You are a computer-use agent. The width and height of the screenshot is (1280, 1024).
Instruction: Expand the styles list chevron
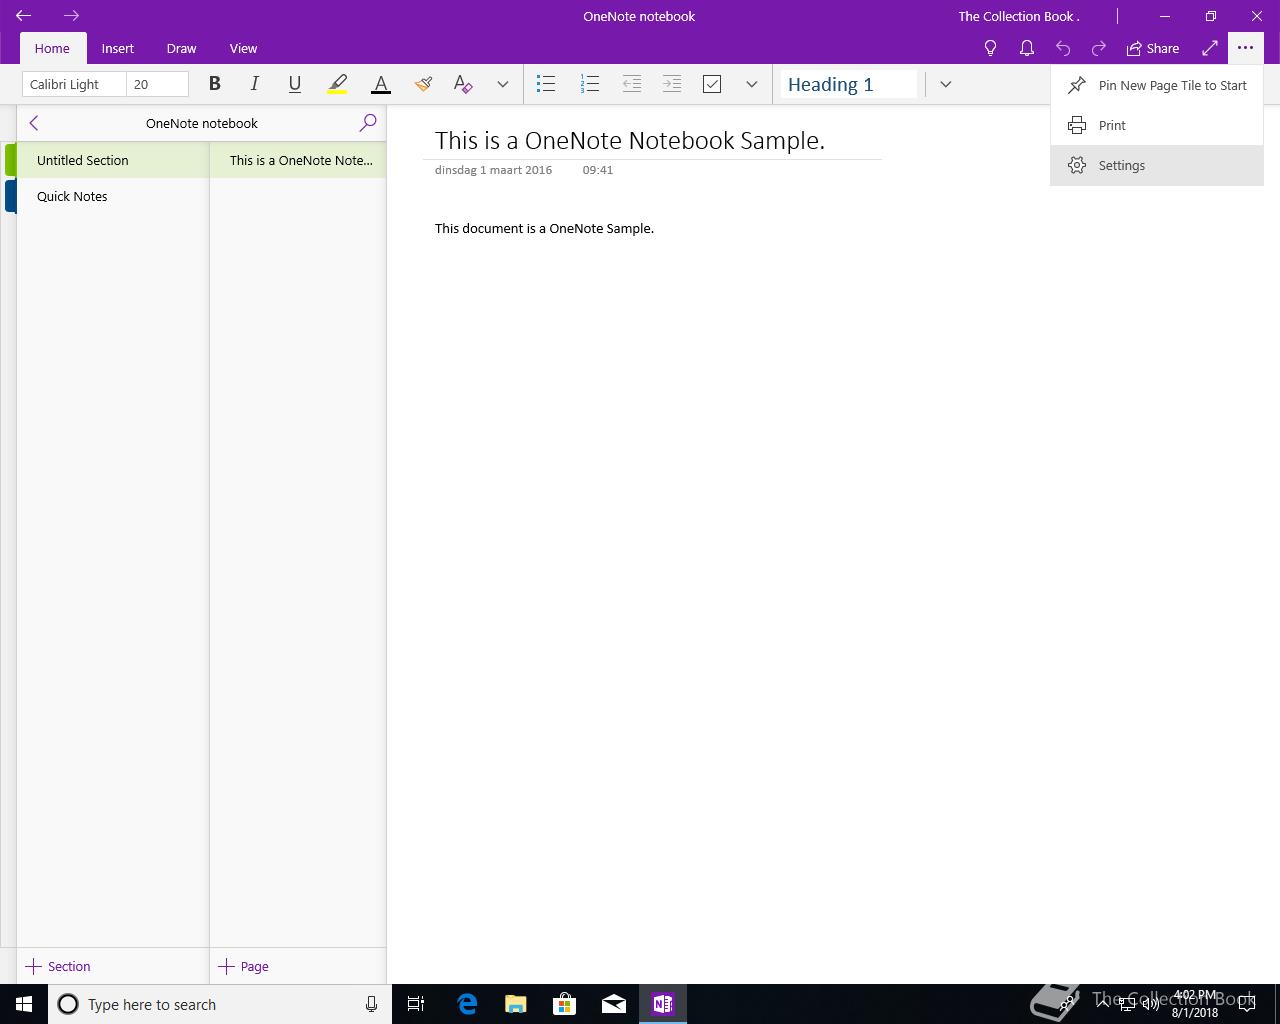[x=945, y=84]
